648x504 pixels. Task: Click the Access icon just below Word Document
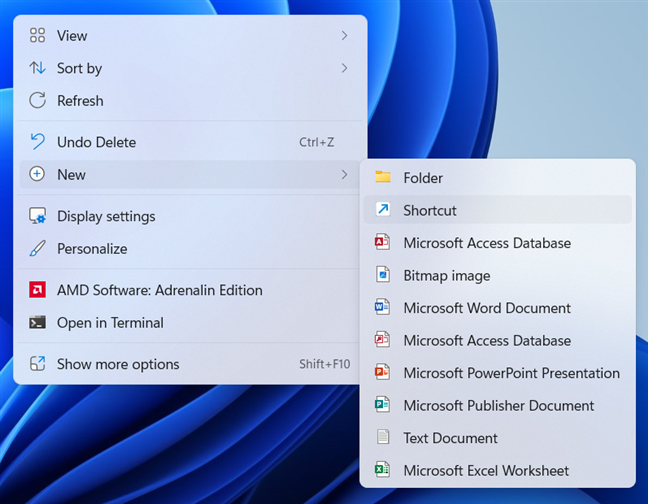click(382, 340)
